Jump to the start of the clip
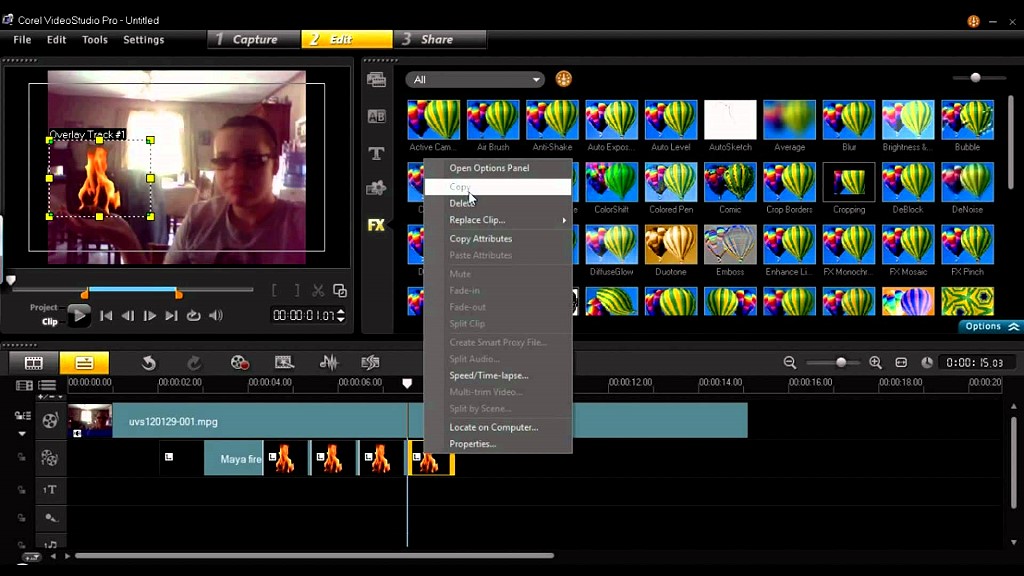The width and height of the screenshot is (1024, 576). pyautogui.click(x=106, y=316)
